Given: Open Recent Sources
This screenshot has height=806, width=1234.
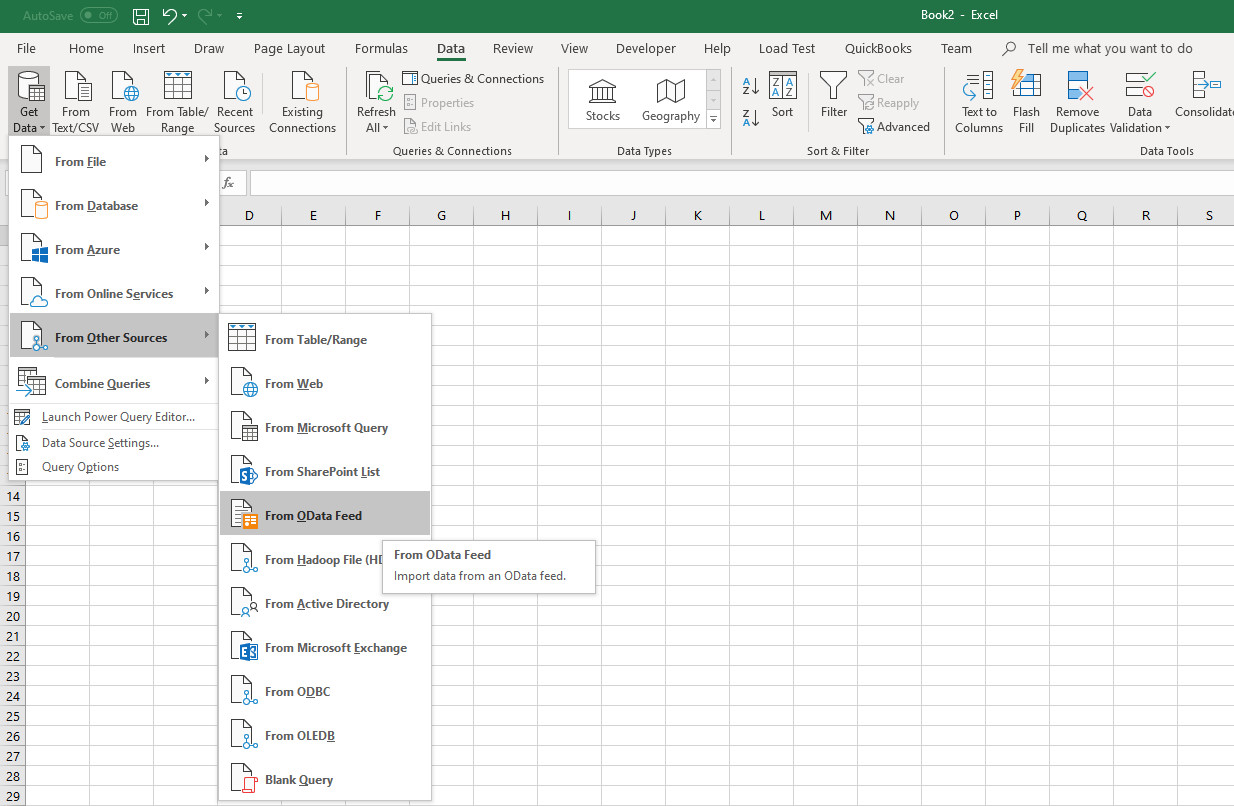Looking at the screenshot, I should click(x=235, y=102).
